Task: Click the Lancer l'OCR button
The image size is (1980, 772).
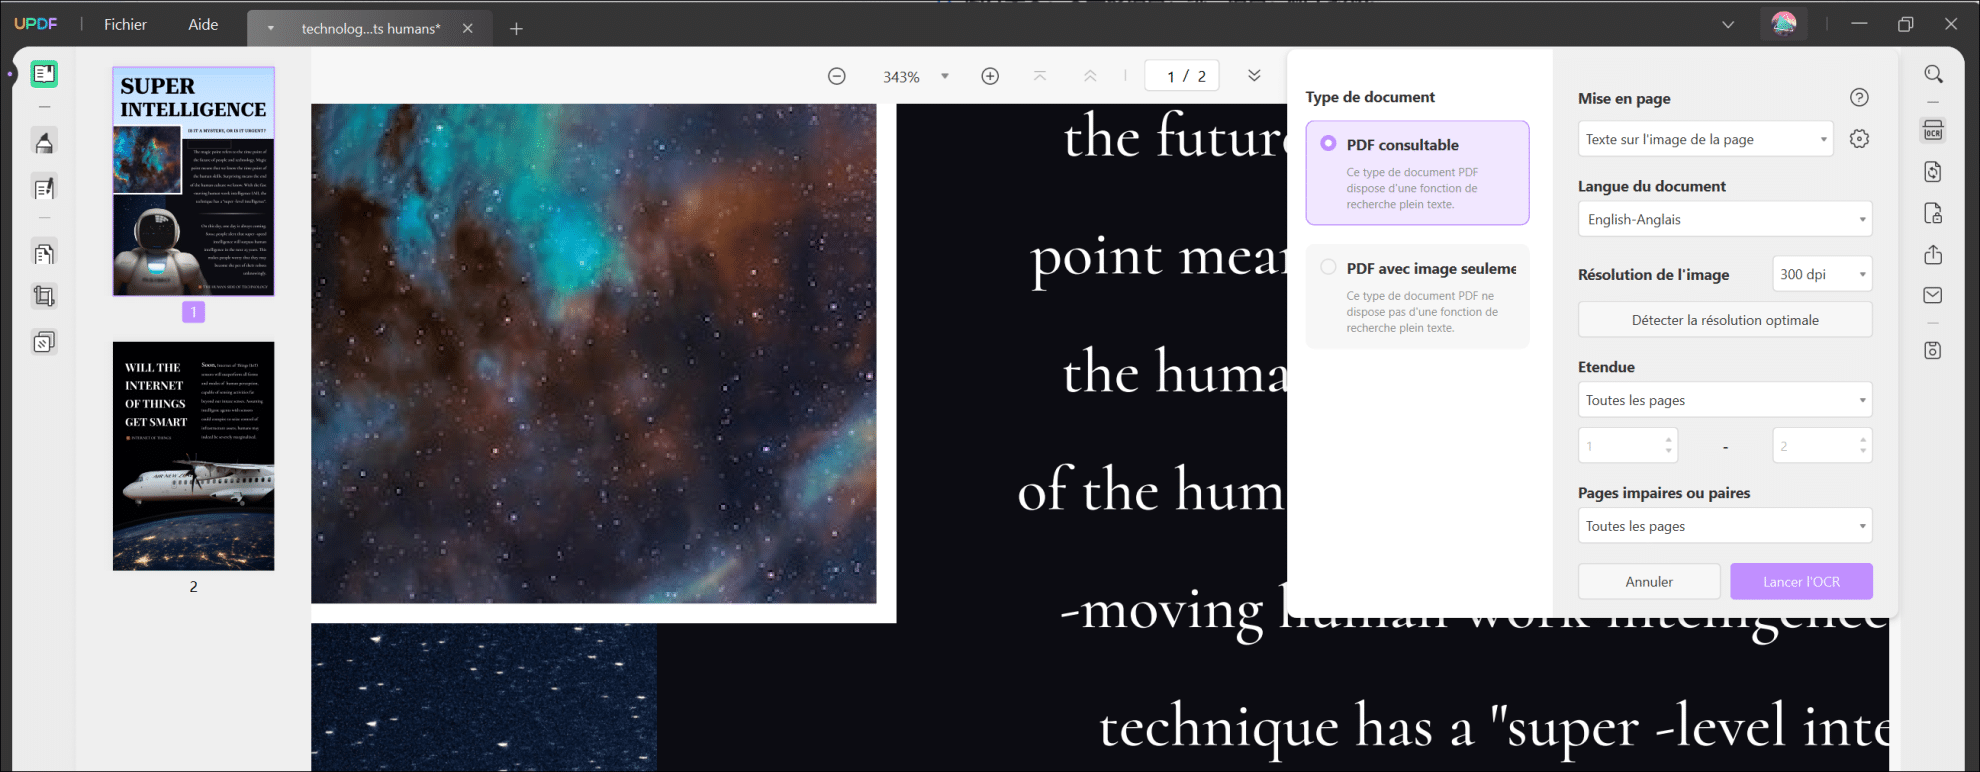Action: click(x=1800, y=581)
